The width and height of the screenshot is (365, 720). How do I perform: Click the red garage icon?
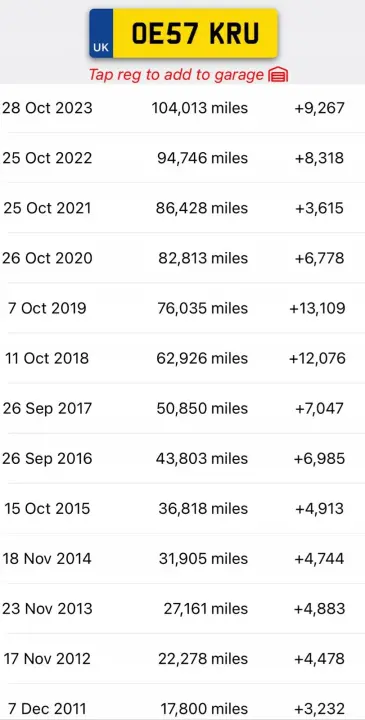(x=279, y=74)
